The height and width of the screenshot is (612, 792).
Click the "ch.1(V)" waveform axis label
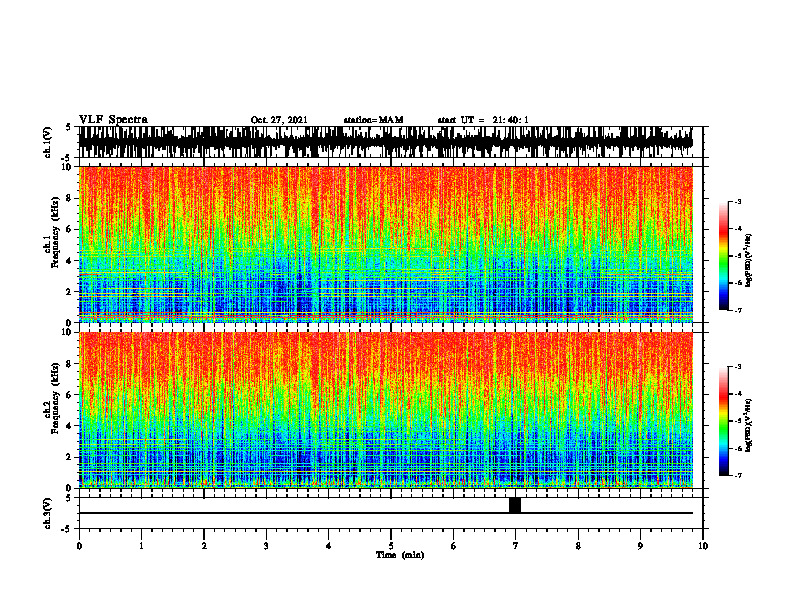pyautogui.click(x=48, y=142)
